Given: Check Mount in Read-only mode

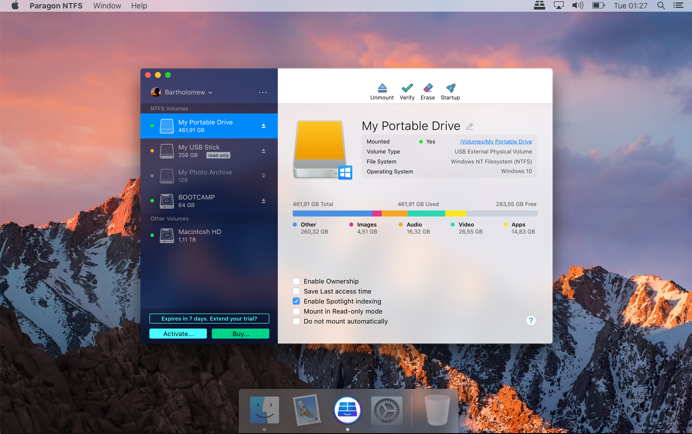Looking at the screenshot, I should (x=296, y=311).
